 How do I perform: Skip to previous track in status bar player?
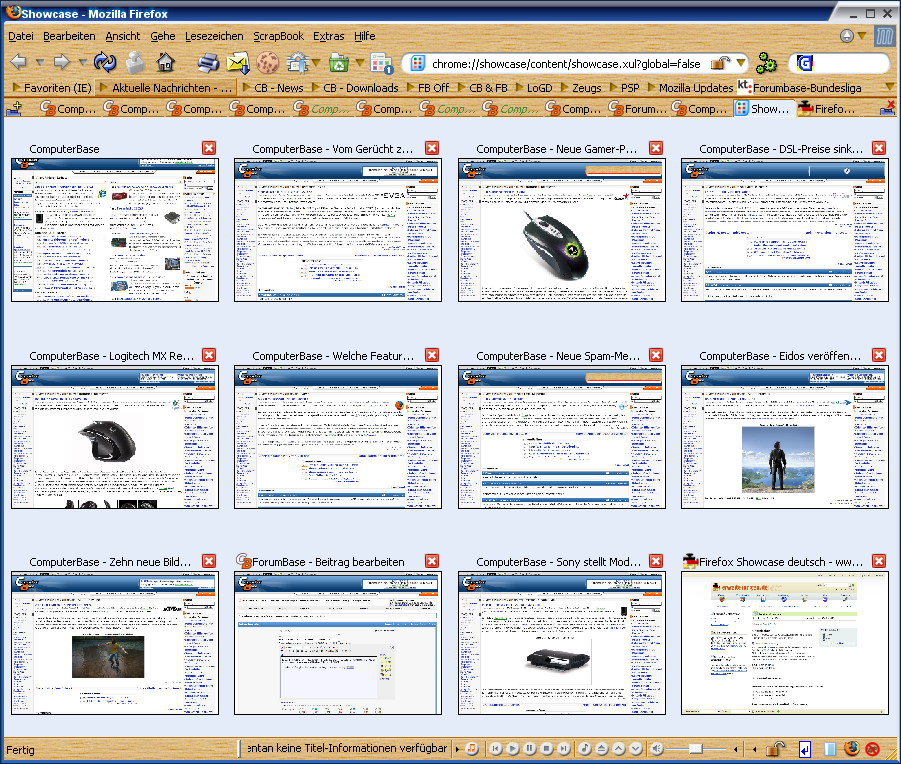[495, 748]
